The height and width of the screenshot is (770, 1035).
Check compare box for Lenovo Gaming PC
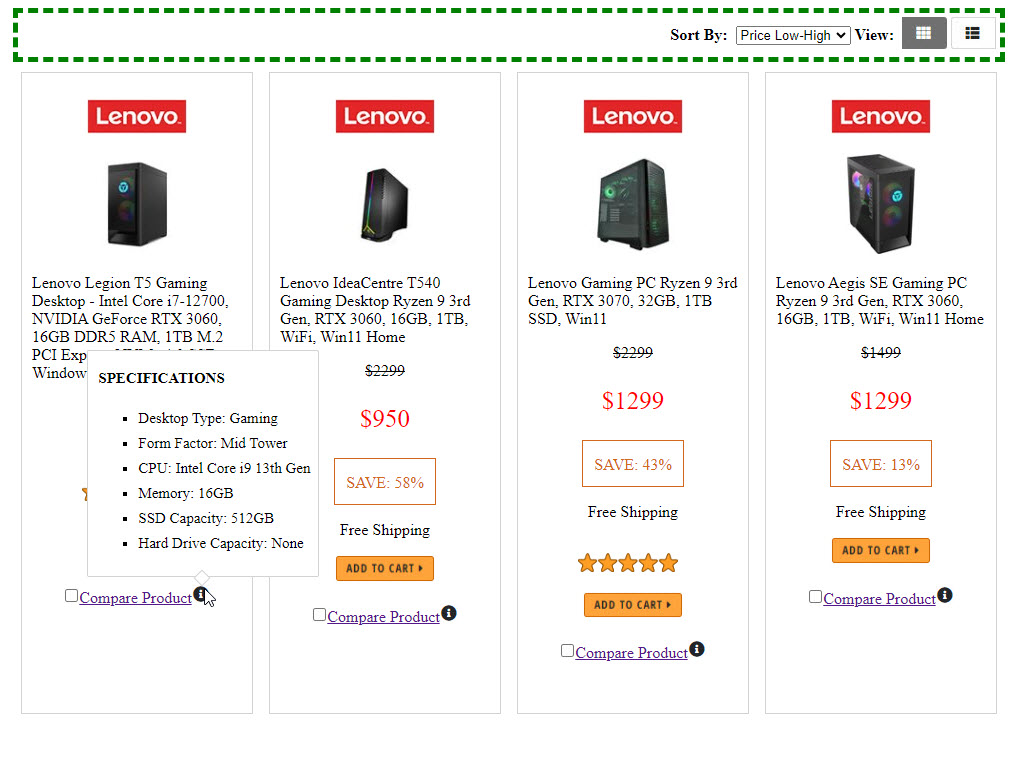click(567, 651)
